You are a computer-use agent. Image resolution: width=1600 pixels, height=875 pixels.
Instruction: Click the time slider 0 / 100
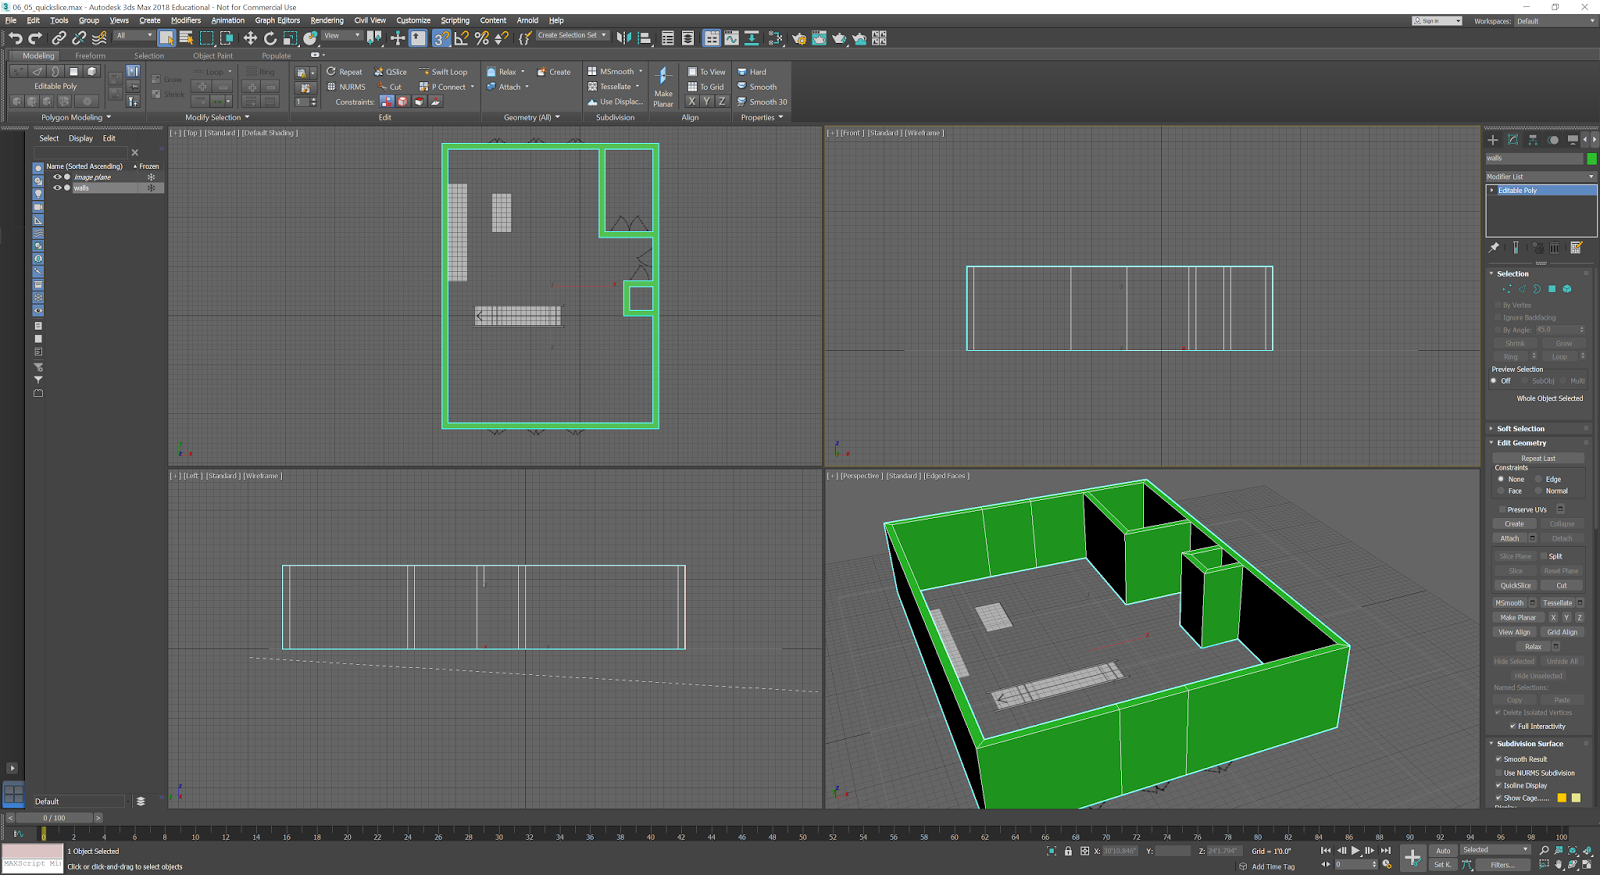pos(54,818)
